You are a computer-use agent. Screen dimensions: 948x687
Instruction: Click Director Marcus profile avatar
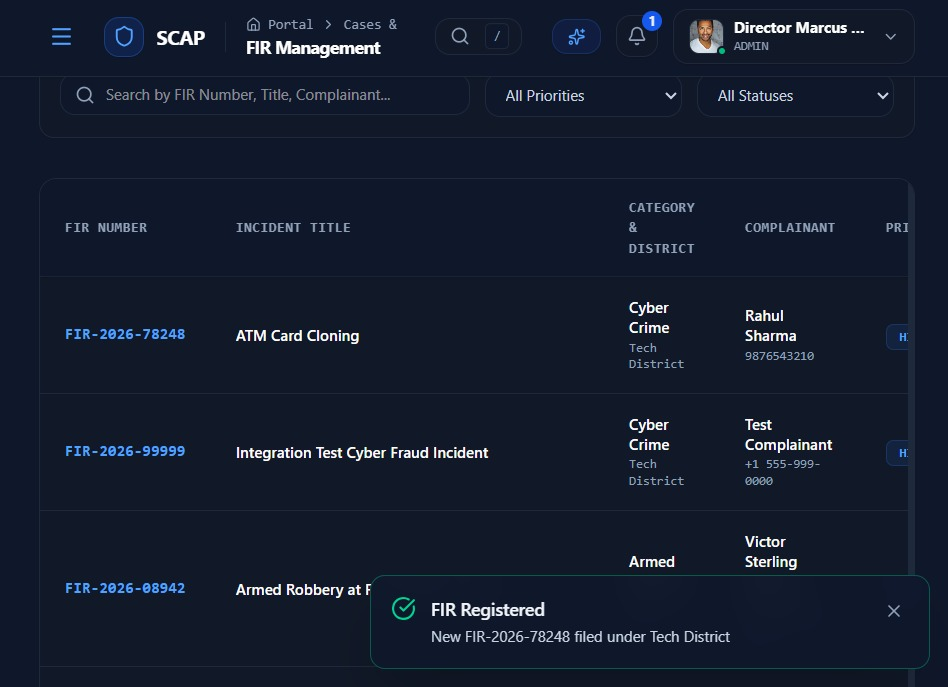pyautogui.click(x=706, y=36)
